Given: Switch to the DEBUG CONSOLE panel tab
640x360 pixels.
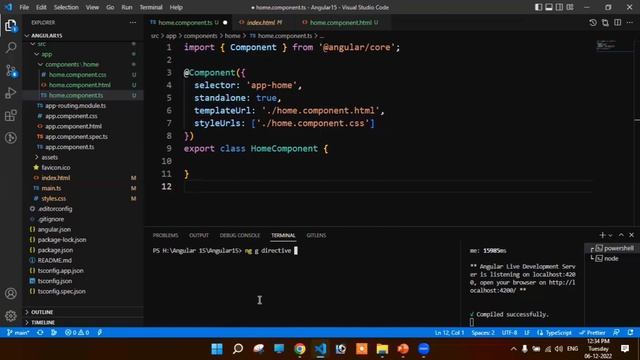Looking at the screenshot, I should coord(240,236).
